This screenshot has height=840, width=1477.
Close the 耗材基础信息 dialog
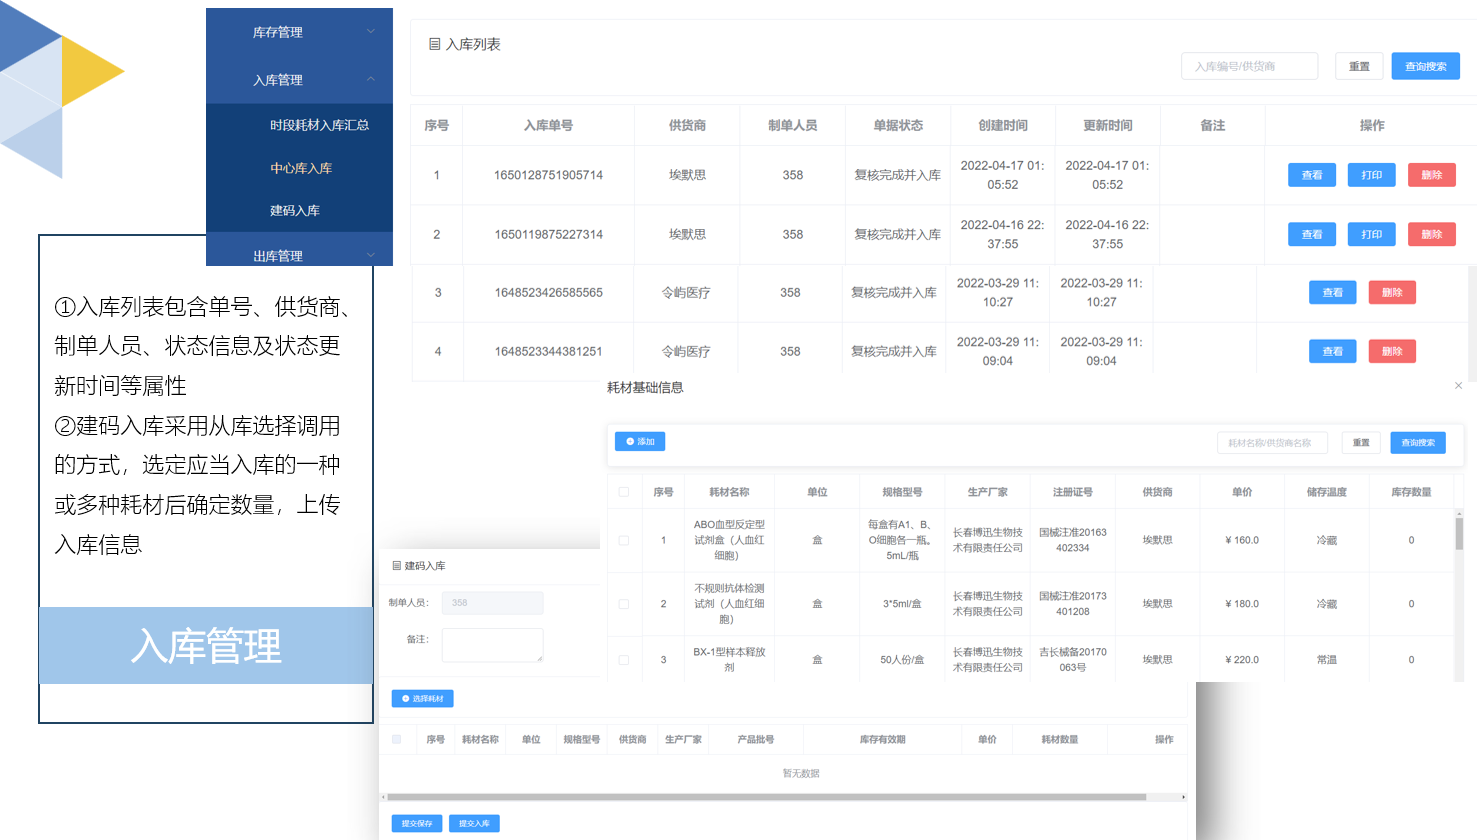[x=1458, y=386]
